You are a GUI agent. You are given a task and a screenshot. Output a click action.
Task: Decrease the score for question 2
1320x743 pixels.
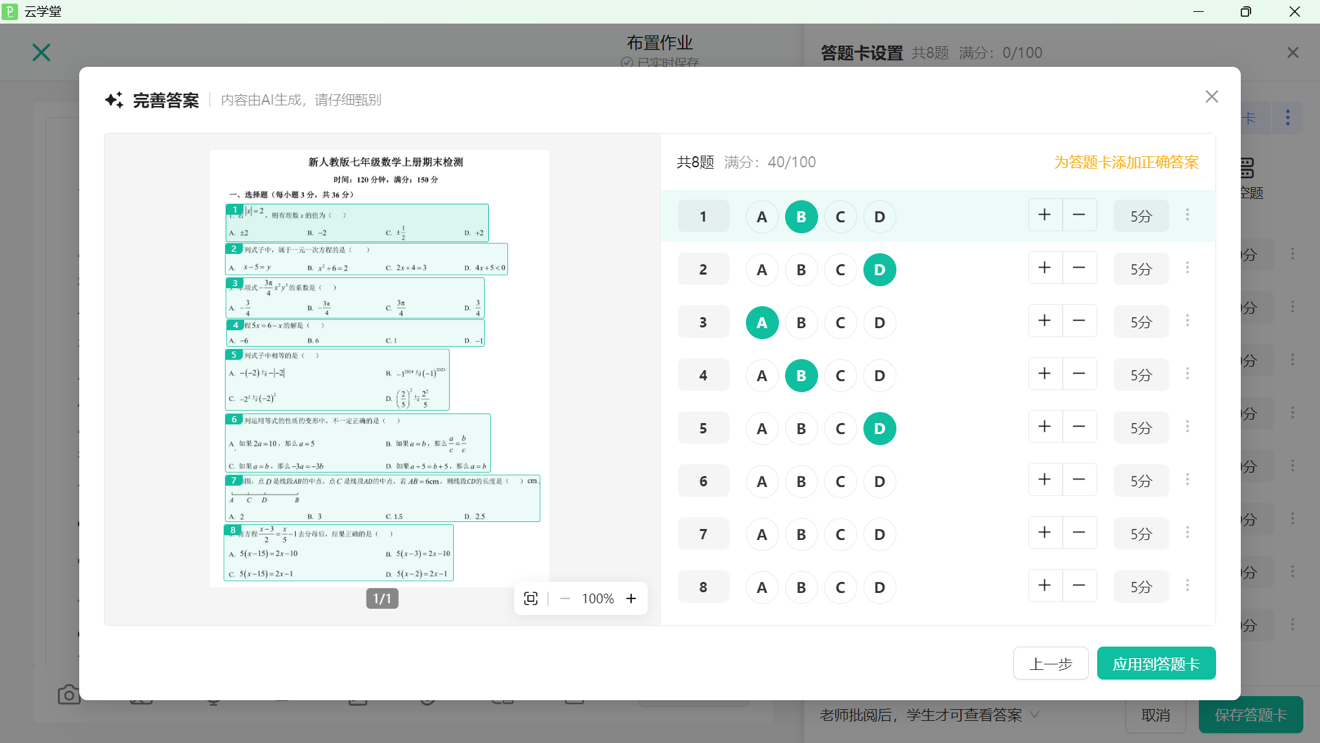(x=1079, y=268)
